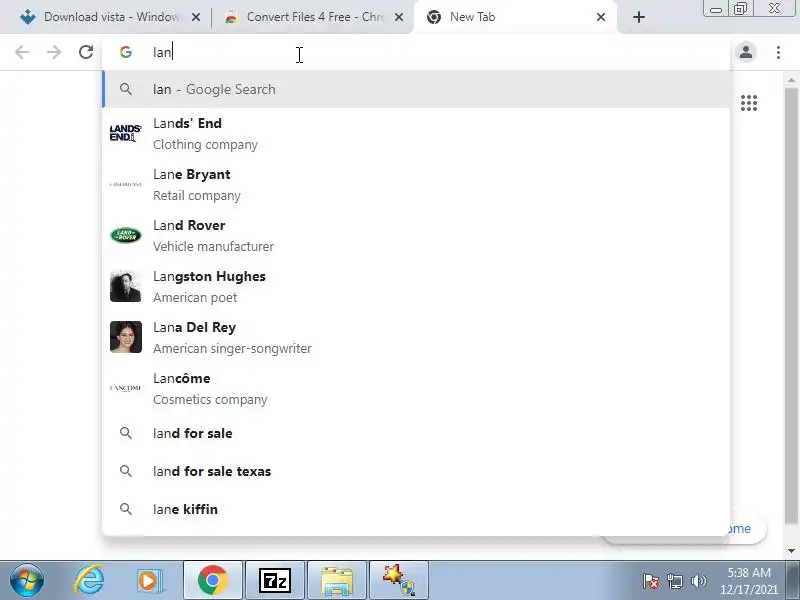The image size is (800, 600).
Task: Click magnifier icon beside 'land for sale texas'
Action: click(126, 471)
